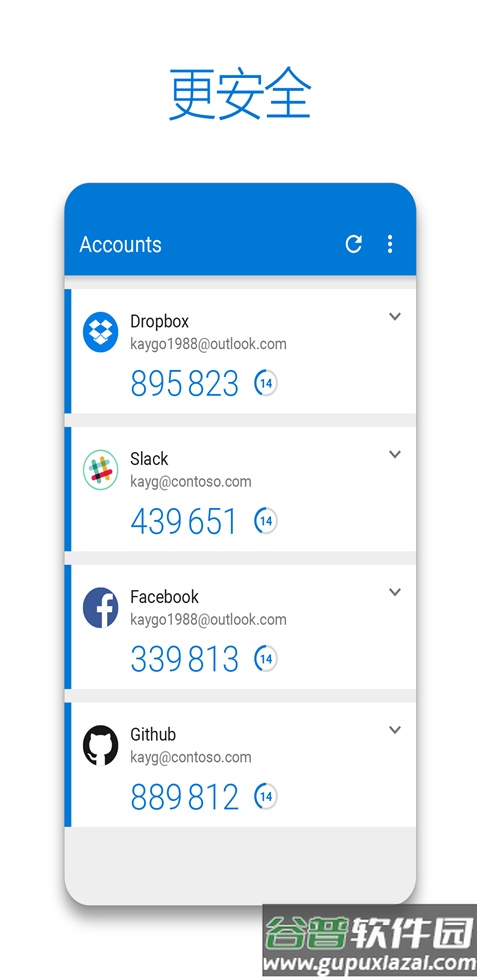Tap the Slack countdown timer circle
This screenshot has height=980, width=480.
(266, 521)
